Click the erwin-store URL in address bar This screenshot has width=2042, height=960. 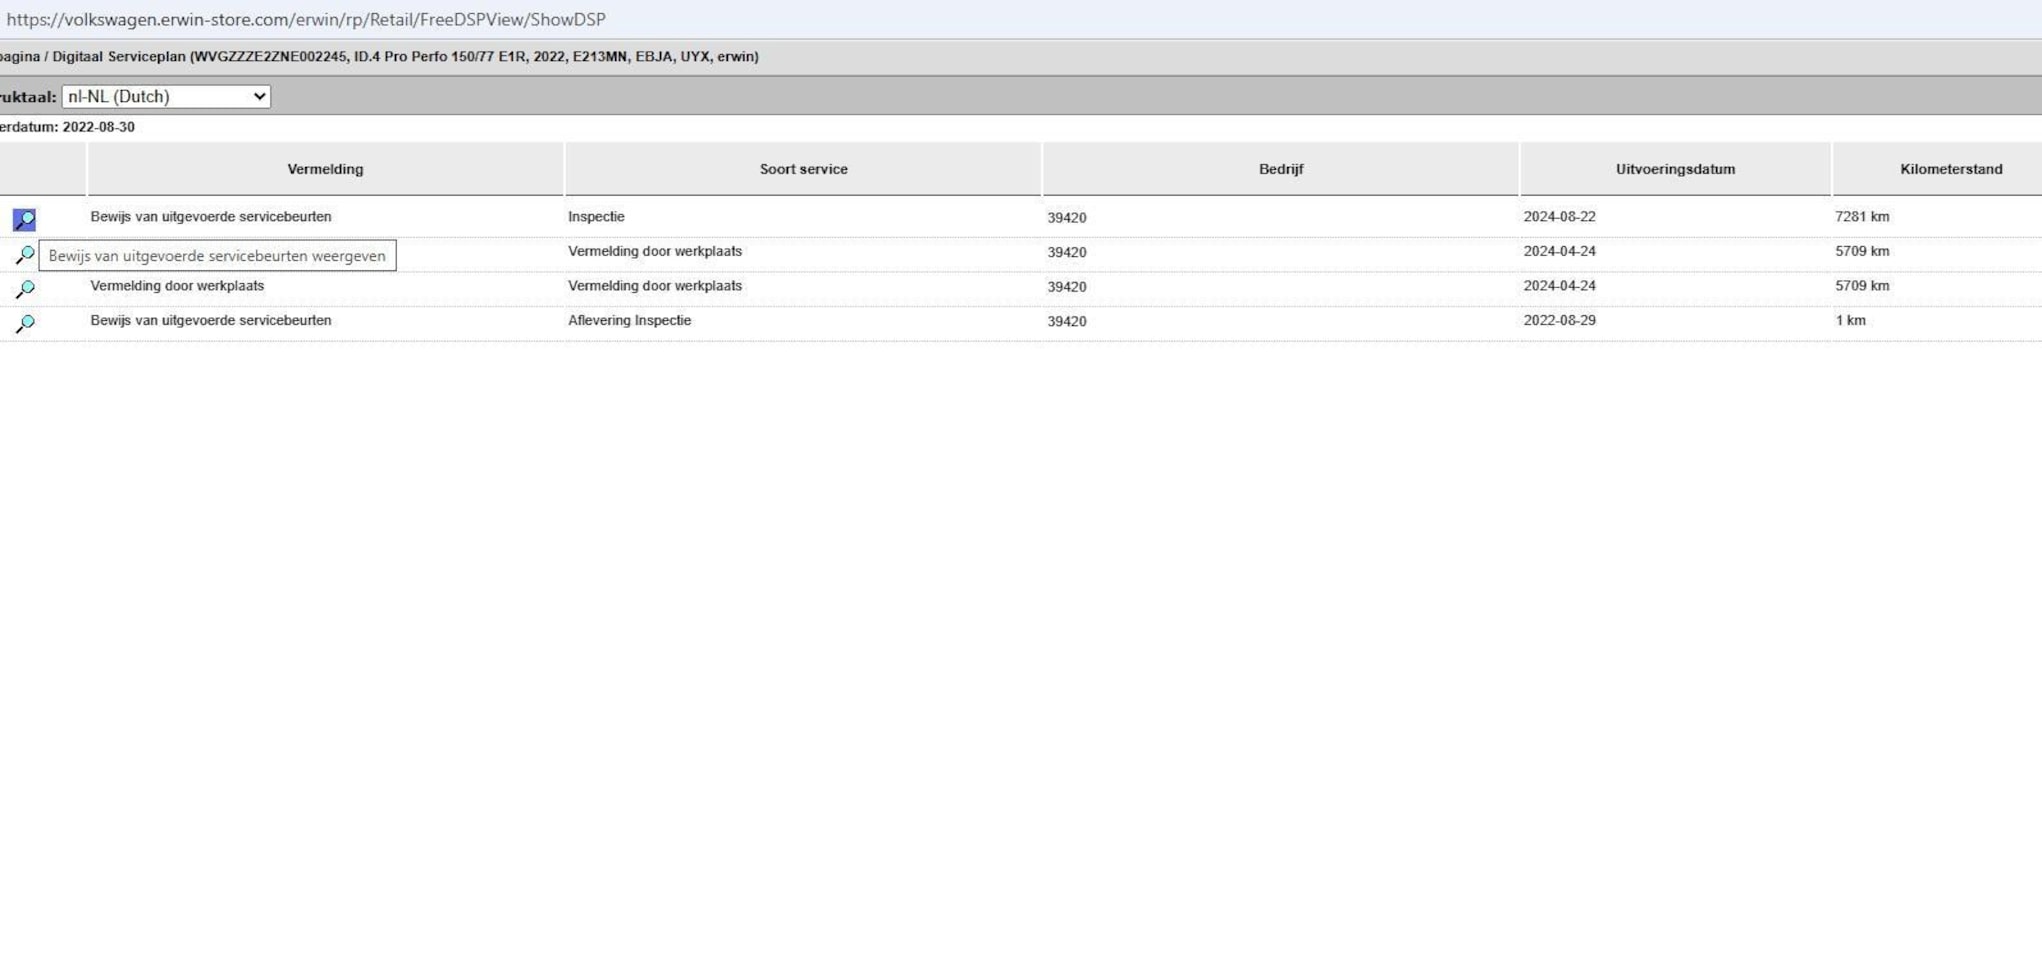point(306,20)
